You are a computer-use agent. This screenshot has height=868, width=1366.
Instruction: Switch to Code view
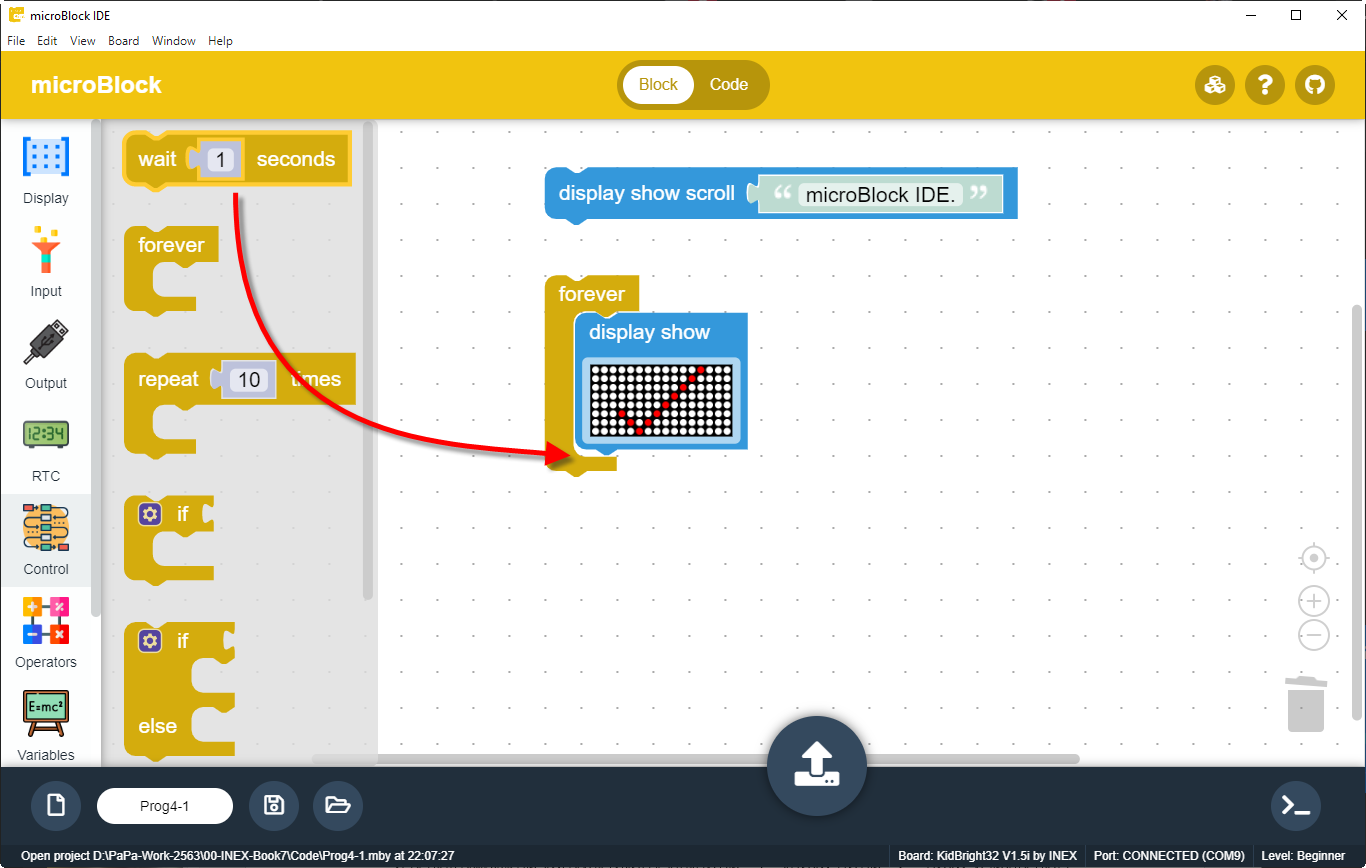729,85
